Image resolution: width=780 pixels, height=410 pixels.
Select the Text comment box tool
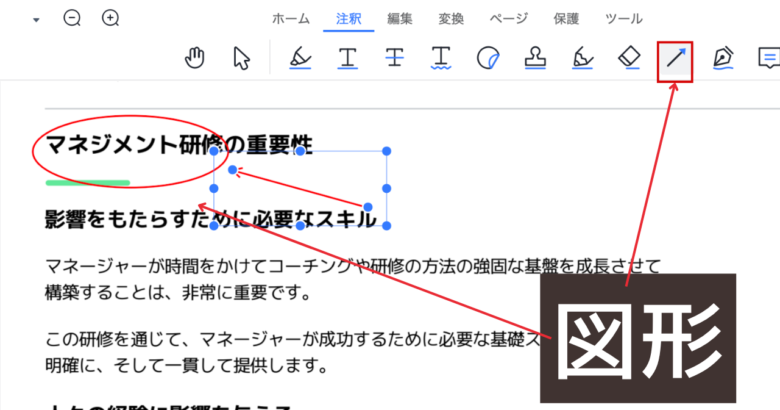(x=766, y=59)
